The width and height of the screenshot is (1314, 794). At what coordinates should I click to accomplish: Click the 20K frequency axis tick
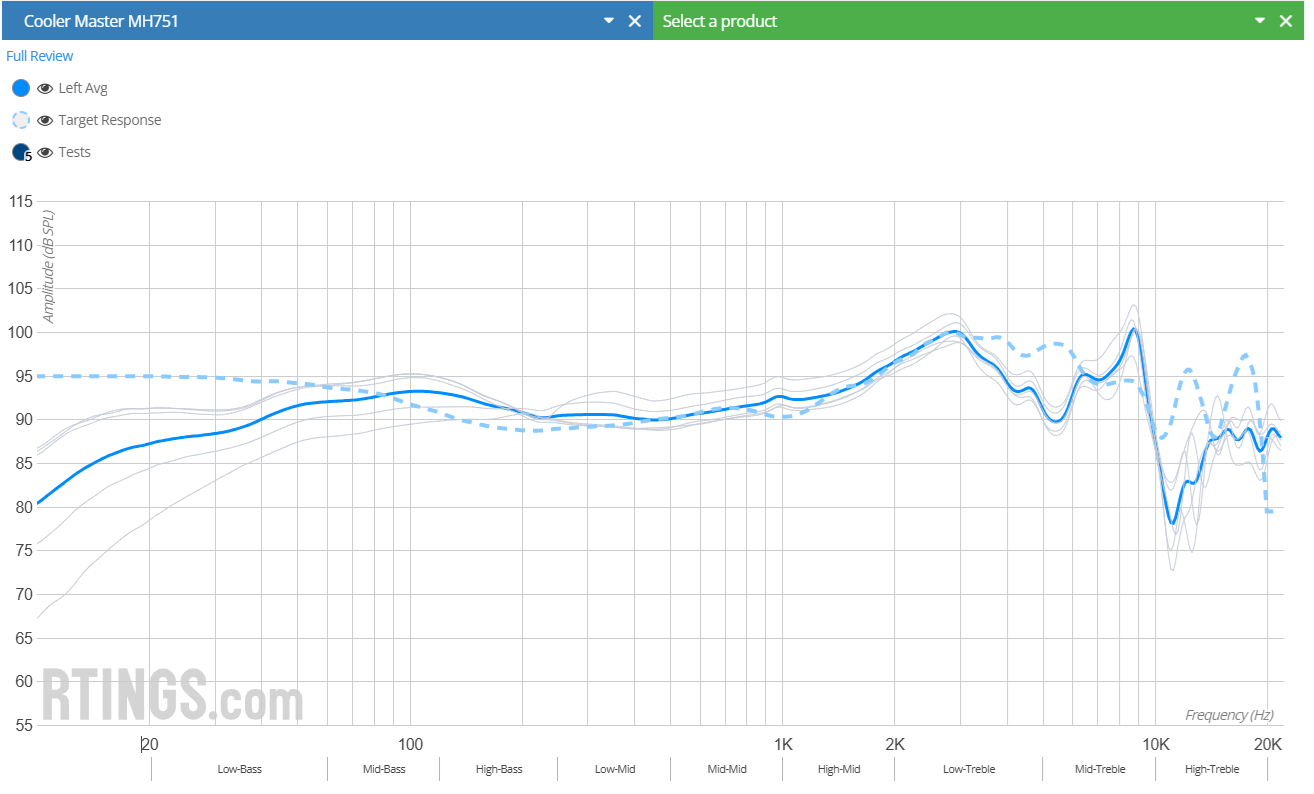1268,744
